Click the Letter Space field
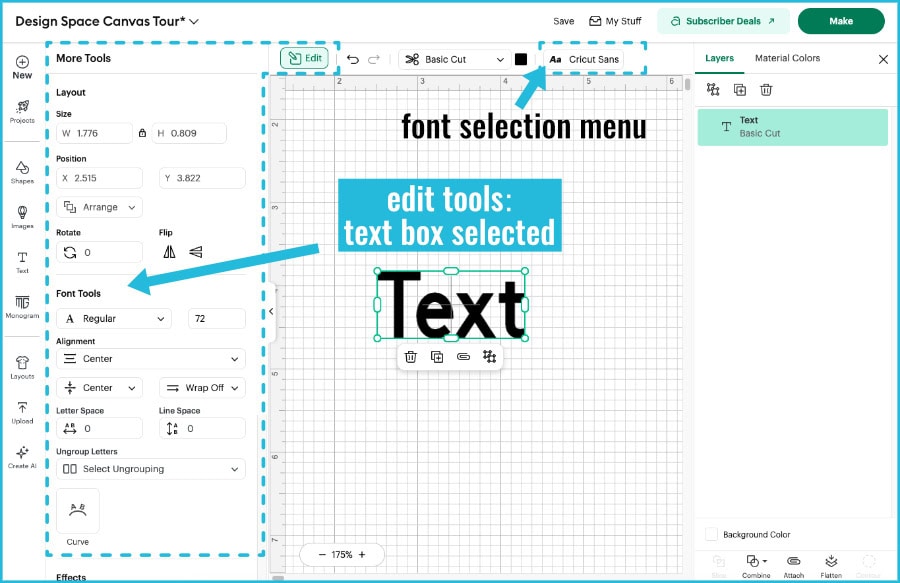Image resolution: width=900 pixels, height=583 pixels. (99, 428)
